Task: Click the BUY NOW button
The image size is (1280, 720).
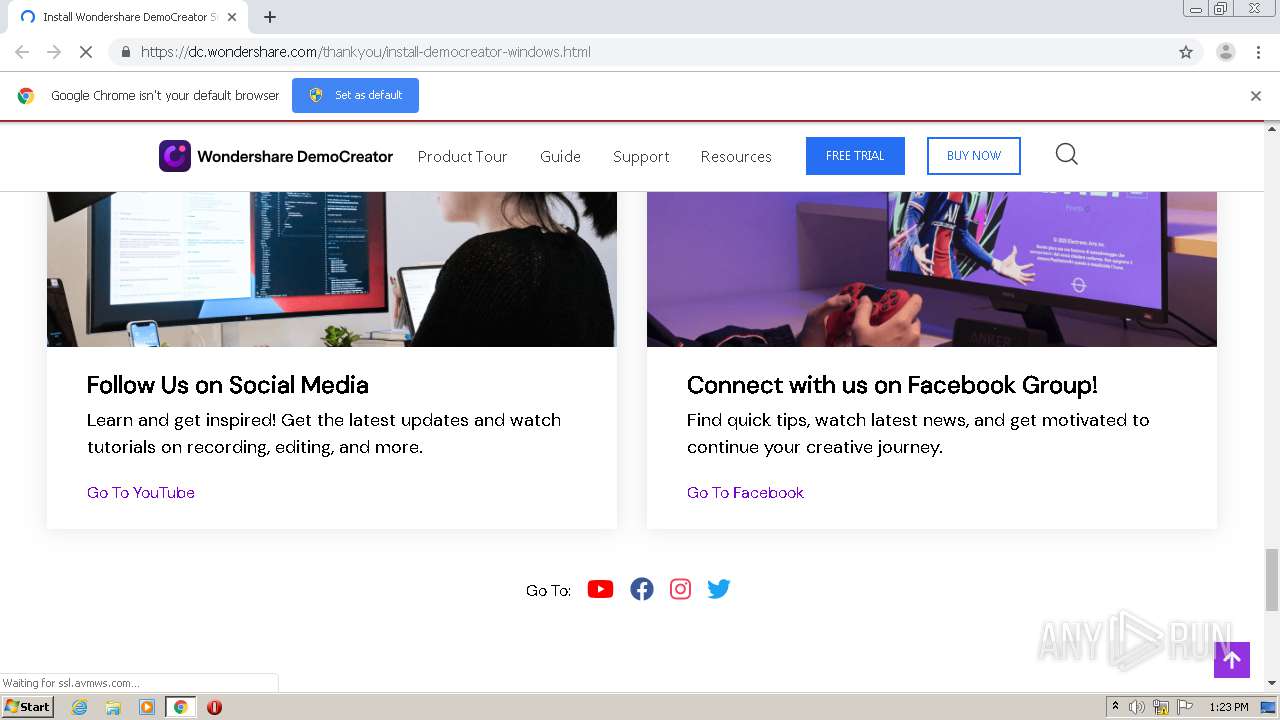Action: click(974, 156)
